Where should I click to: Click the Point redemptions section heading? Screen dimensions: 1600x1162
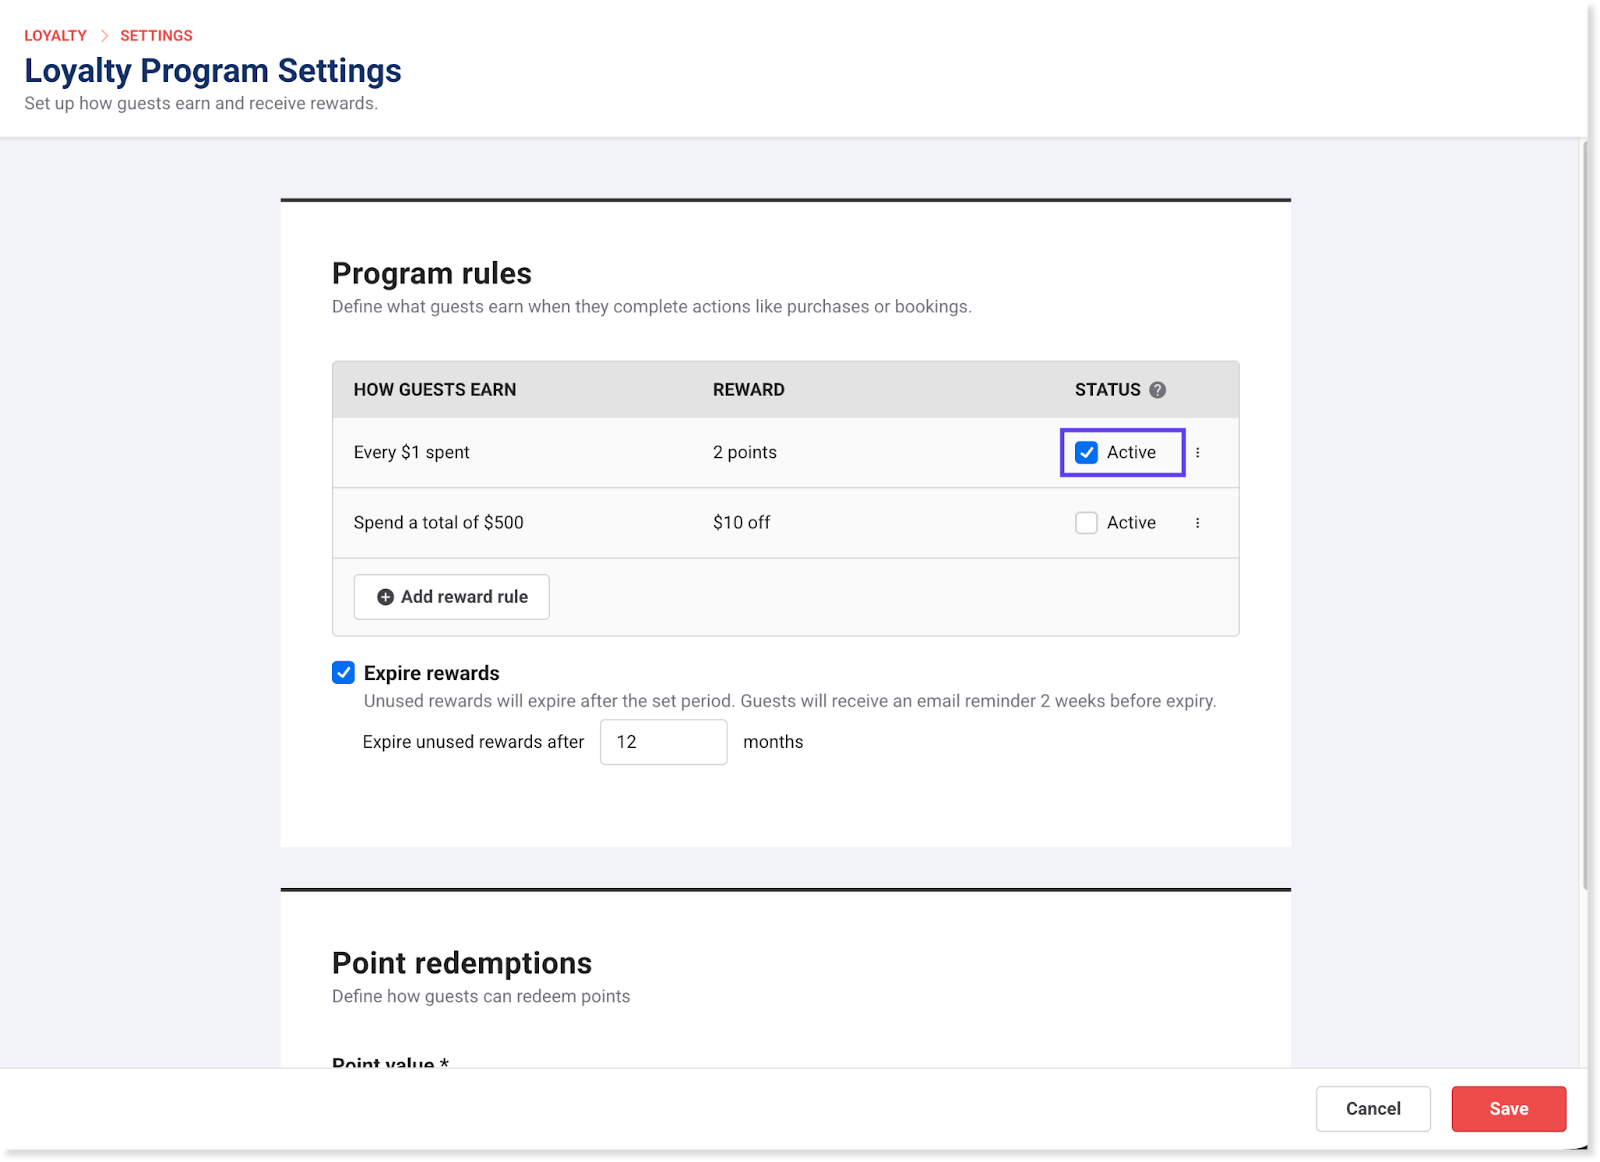tap(461, 963)
